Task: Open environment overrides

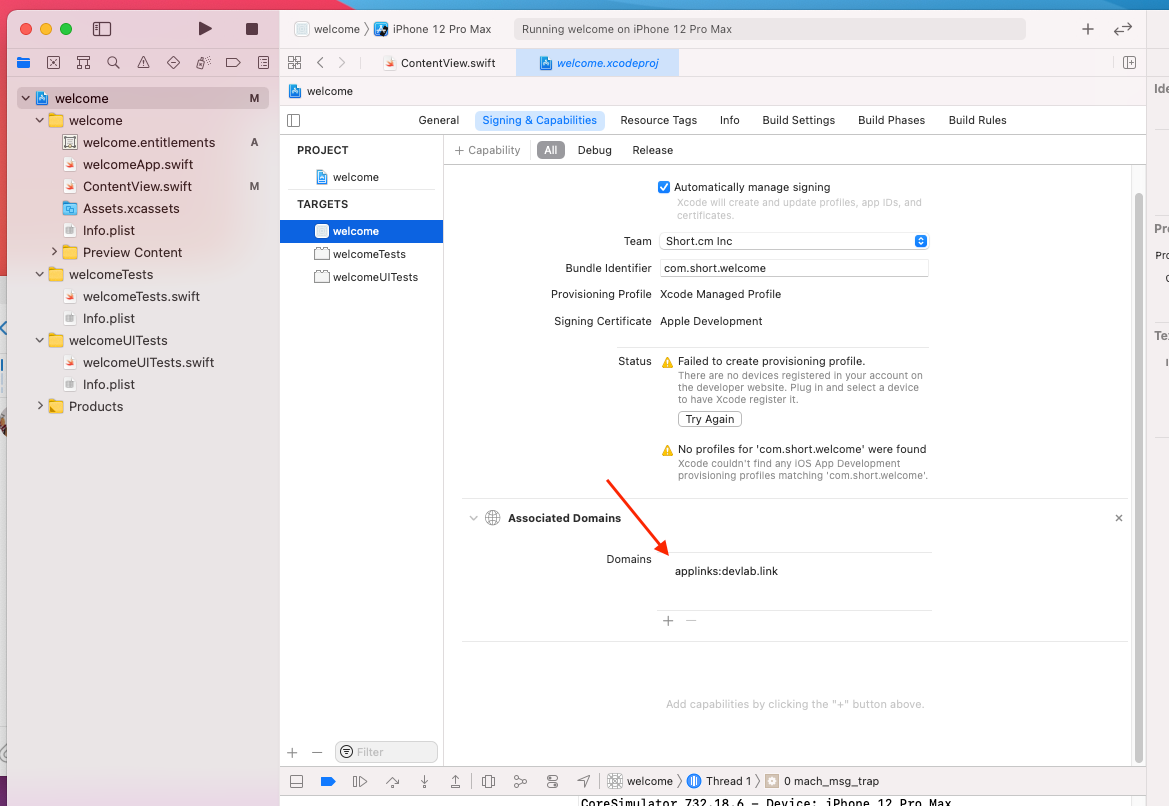Action: click(552, 781)
